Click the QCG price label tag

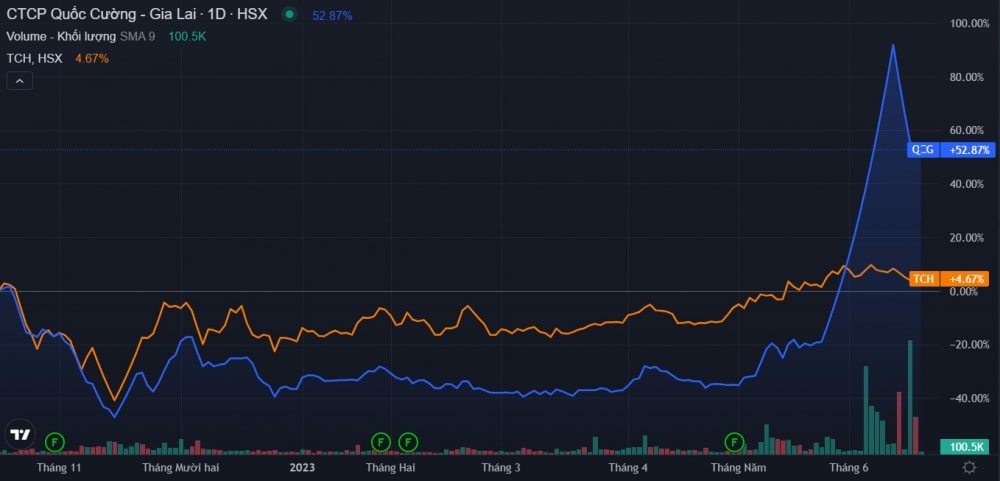(x=922, y=151)
